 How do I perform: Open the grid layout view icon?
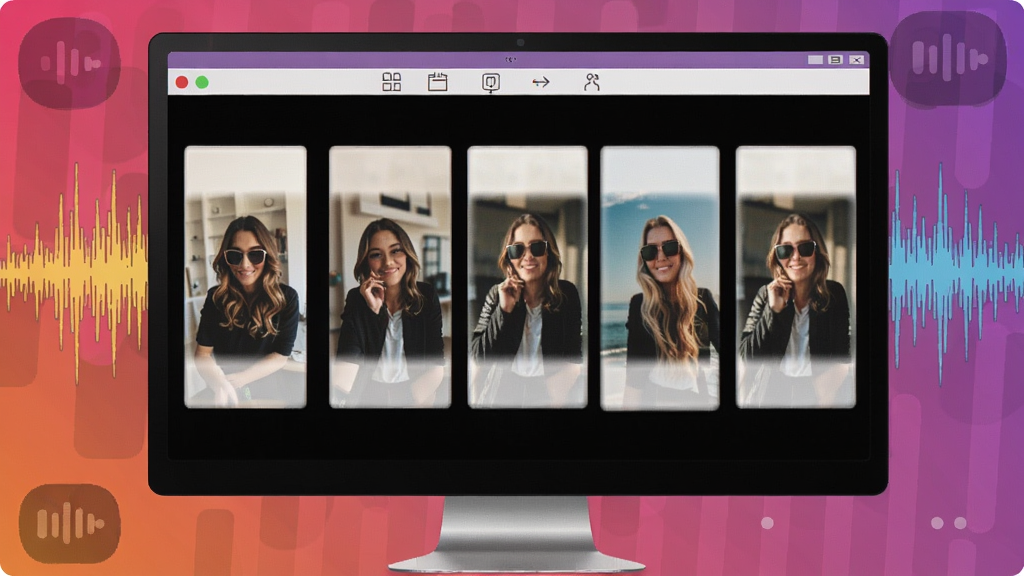click(x=391, y=82)
